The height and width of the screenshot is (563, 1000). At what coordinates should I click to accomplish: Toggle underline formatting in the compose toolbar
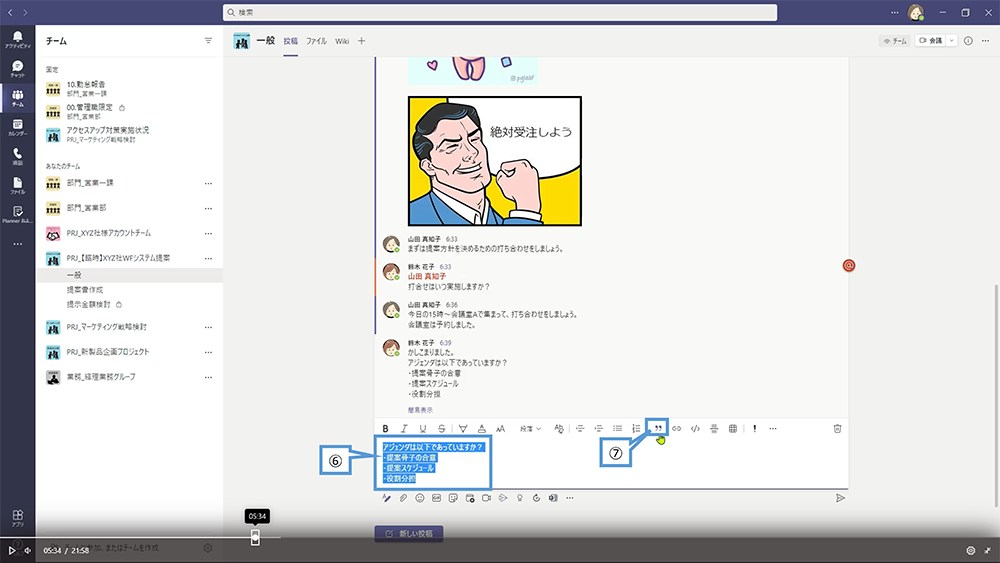pyautogui.click(x=422, y=428)
